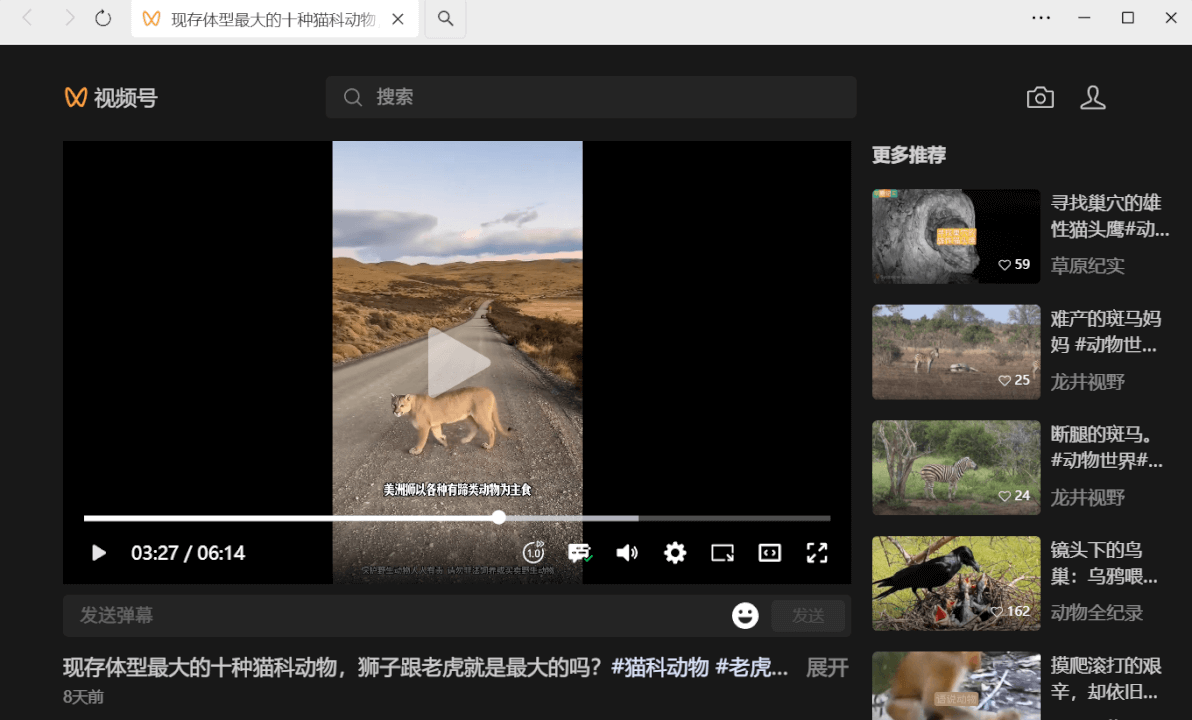Click the 视频号 logo

(111, 97)
